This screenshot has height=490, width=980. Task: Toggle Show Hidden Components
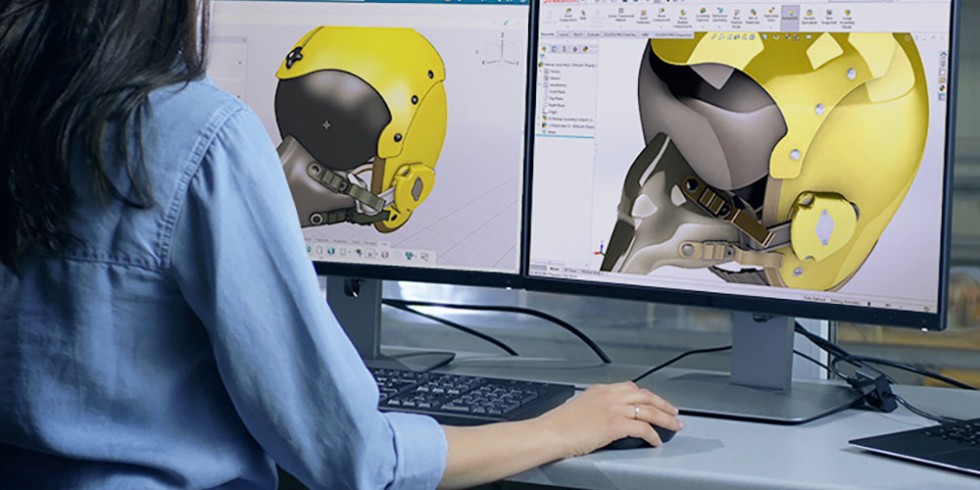(x=684, y=15)
